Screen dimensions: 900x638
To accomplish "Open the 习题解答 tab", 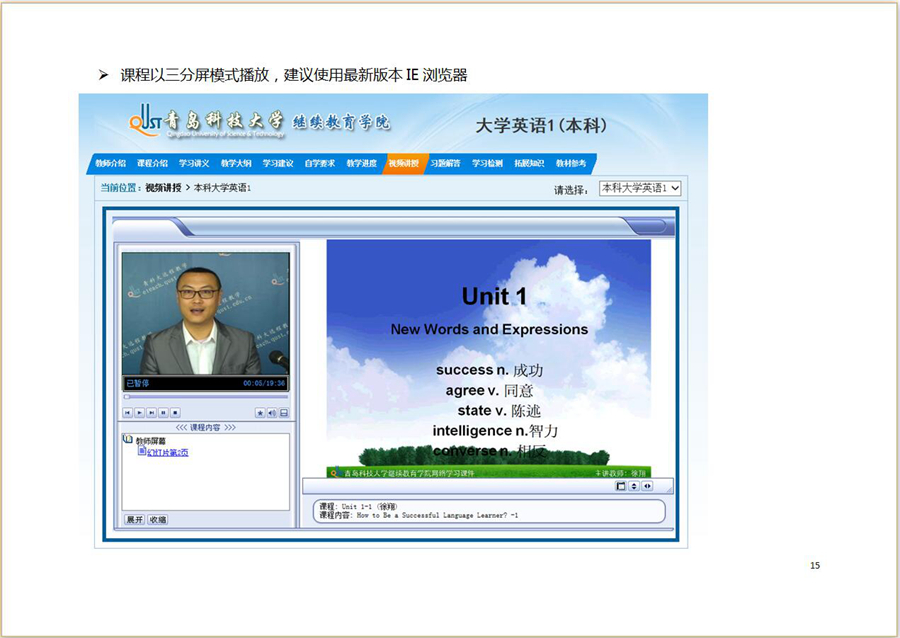I will click(445, 163).
